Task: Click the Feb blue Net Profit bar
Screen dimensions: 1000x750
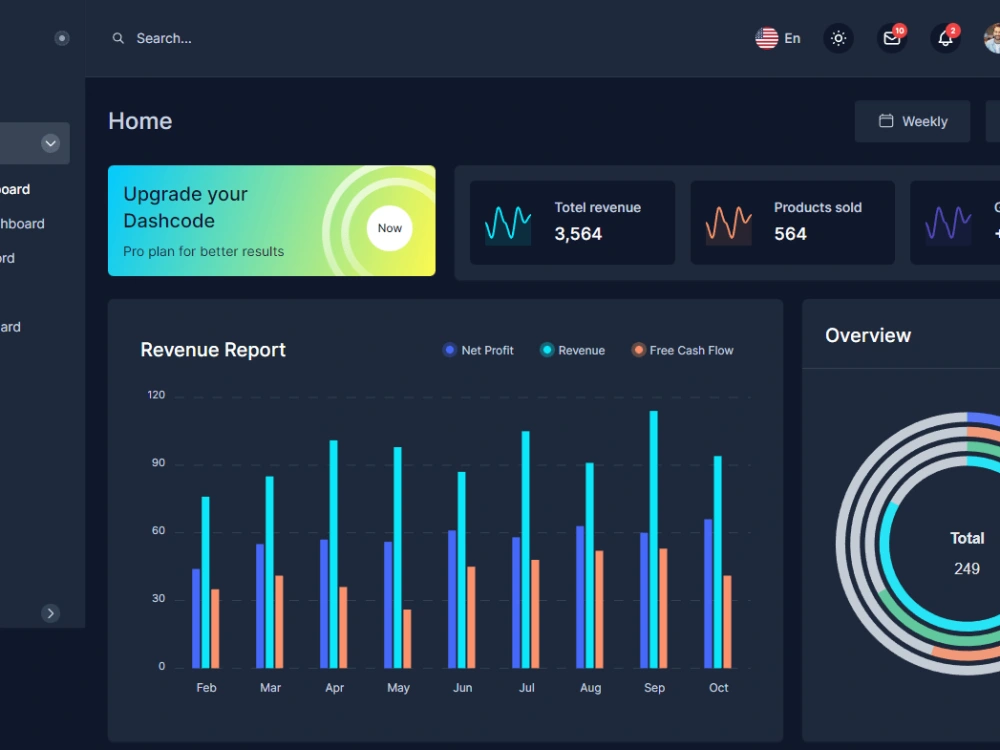Action: pyautogui.click(x=196, y=619)
